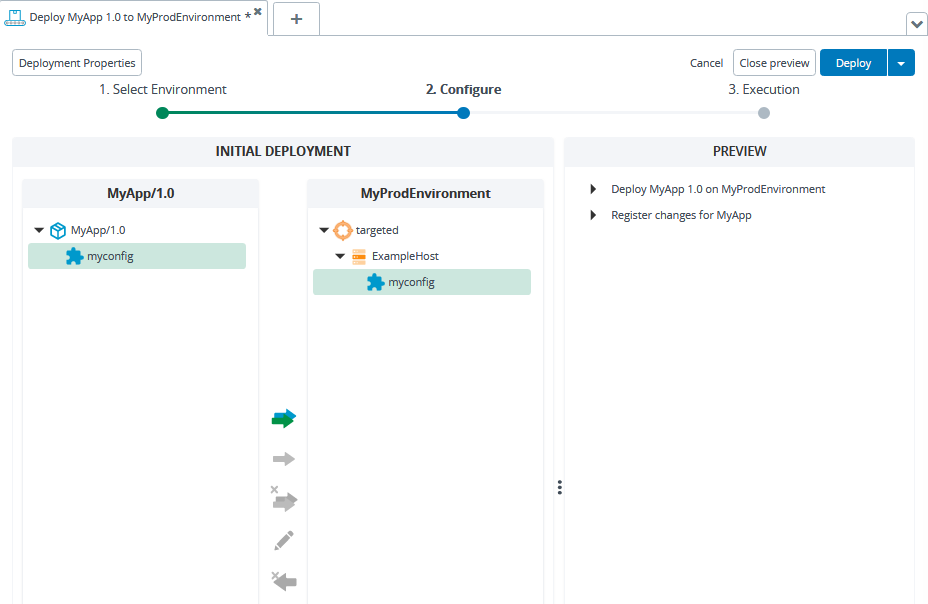Click the single gray map-selected arrow icon

tap(283, 458)
